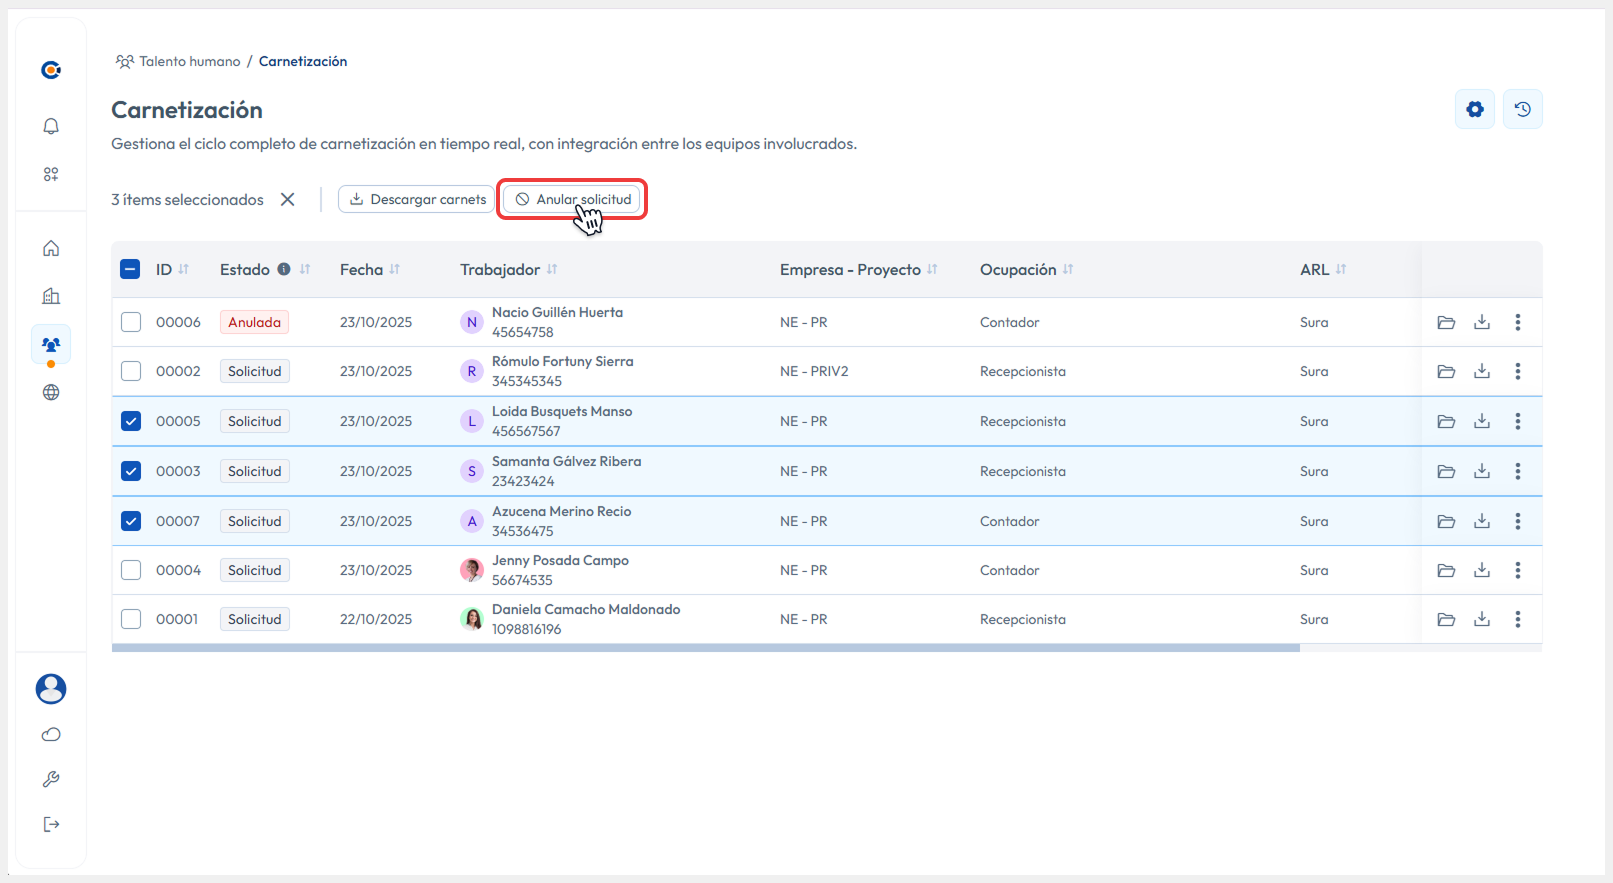Open more options for Daniela Camacho Maldonado
This screenshot has height=883, width=1613.
[1517, 619]
